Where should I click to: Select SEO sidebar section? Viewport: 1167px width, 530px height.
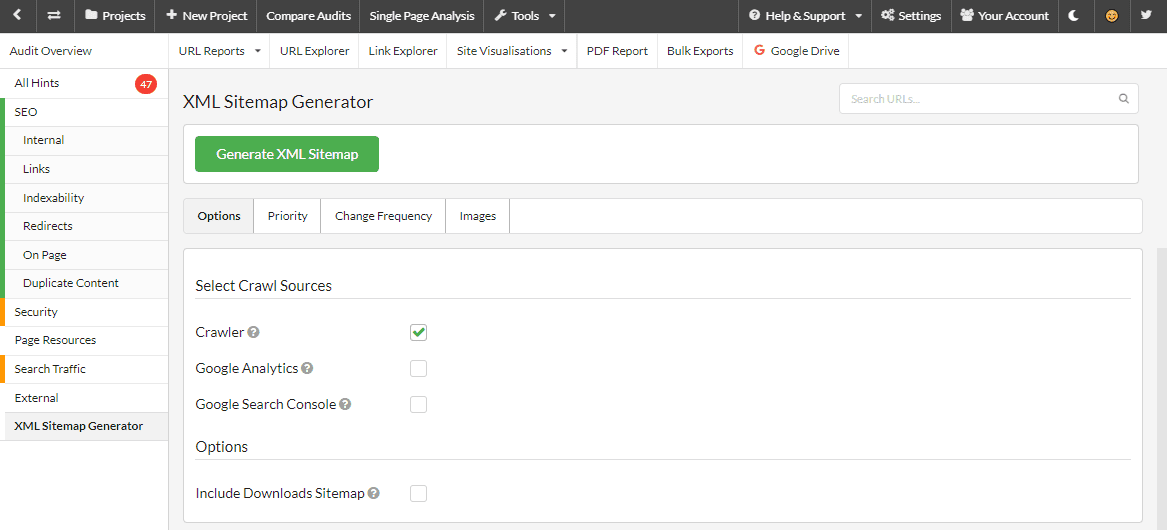tap(84, 112)
